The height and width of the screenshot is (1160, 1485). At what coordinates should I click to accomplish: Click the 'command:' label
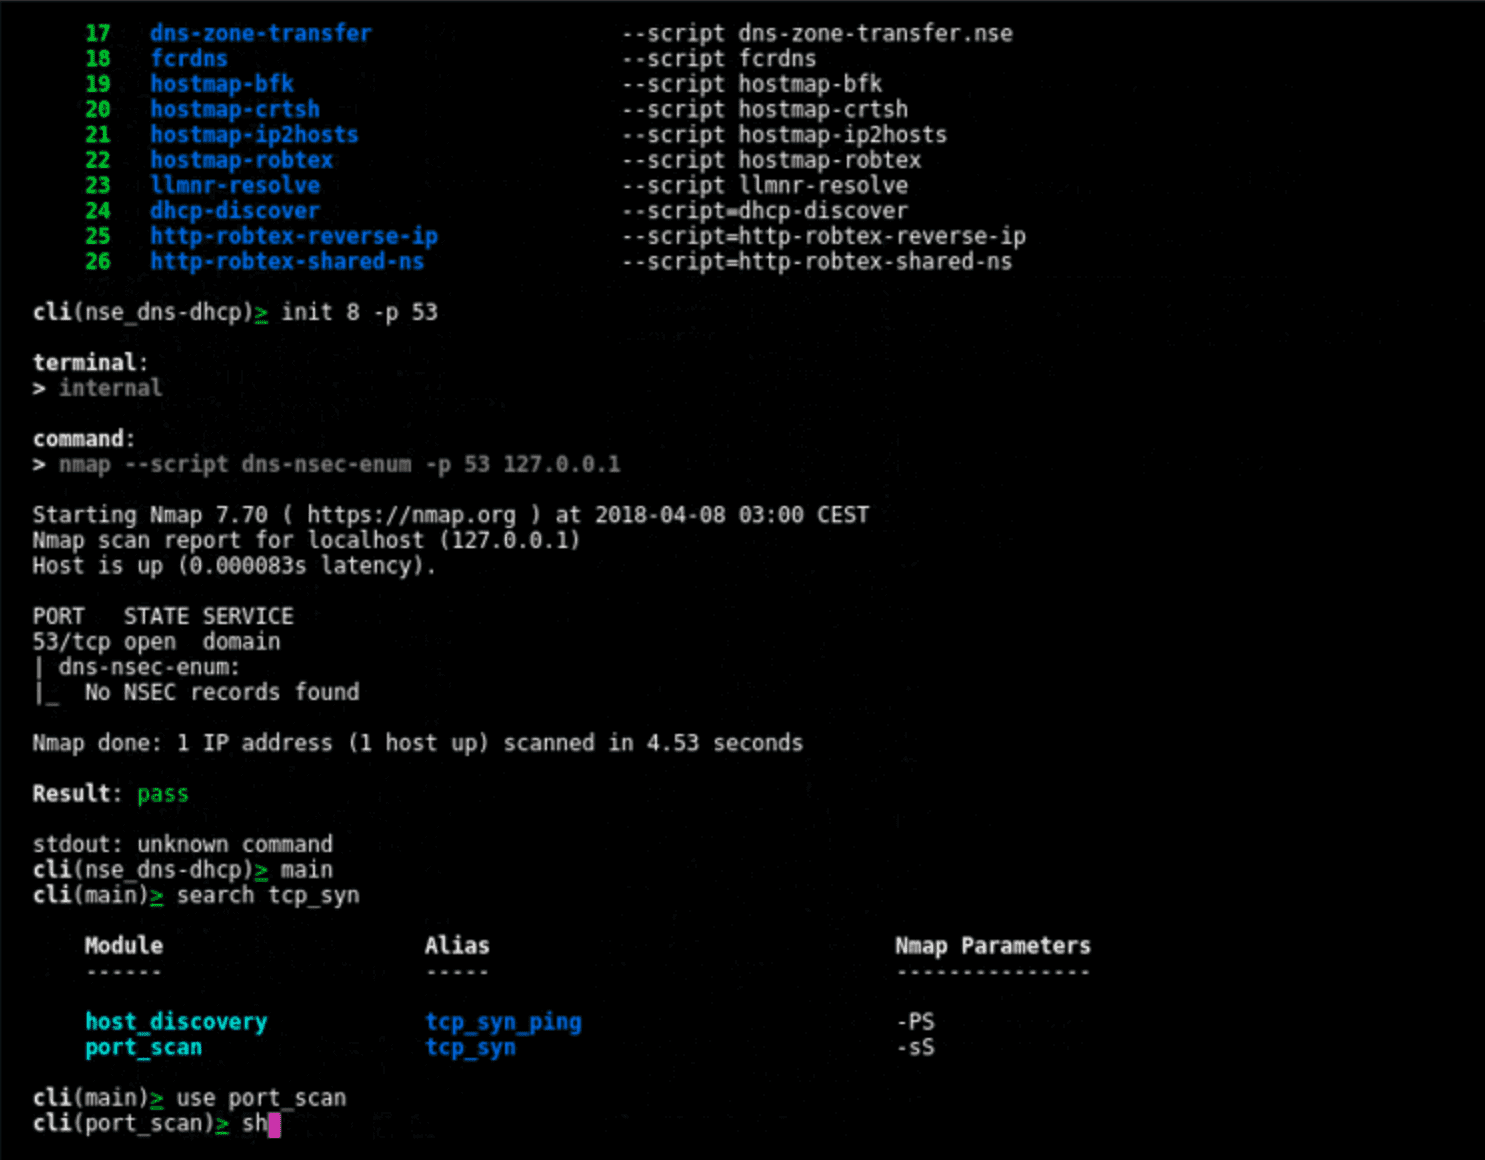84,438
